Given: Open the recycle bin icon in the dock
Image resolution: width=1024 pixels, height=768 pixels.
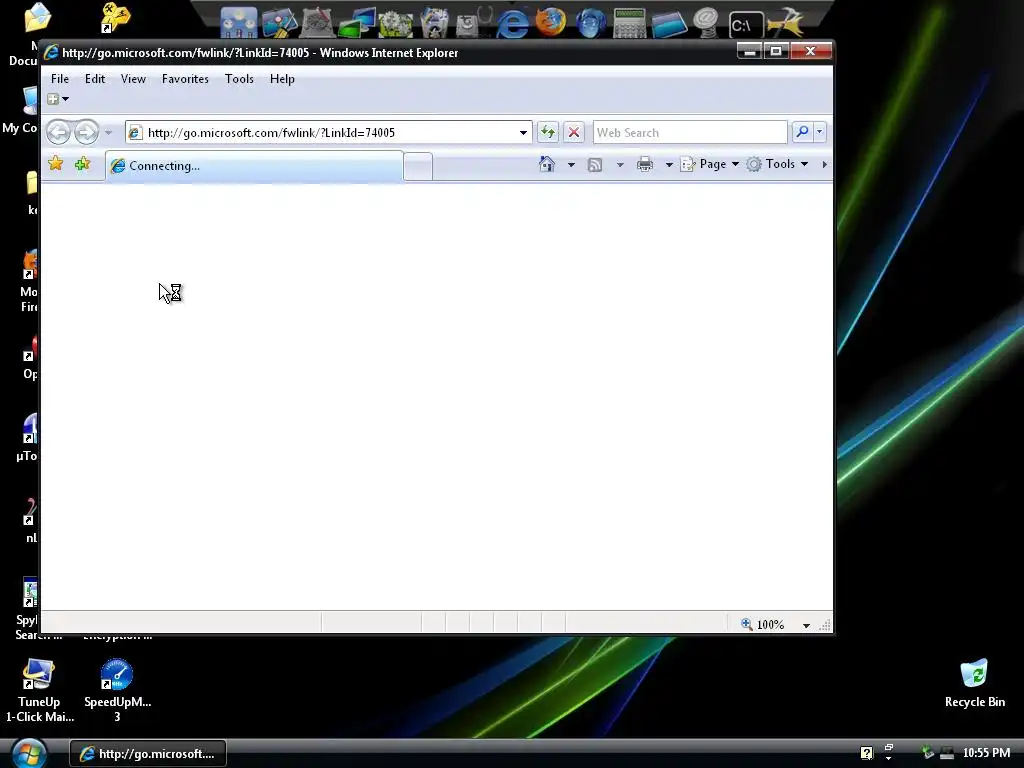Looking at the screenshot, I should pyautogui.click(x=434, y=23).
